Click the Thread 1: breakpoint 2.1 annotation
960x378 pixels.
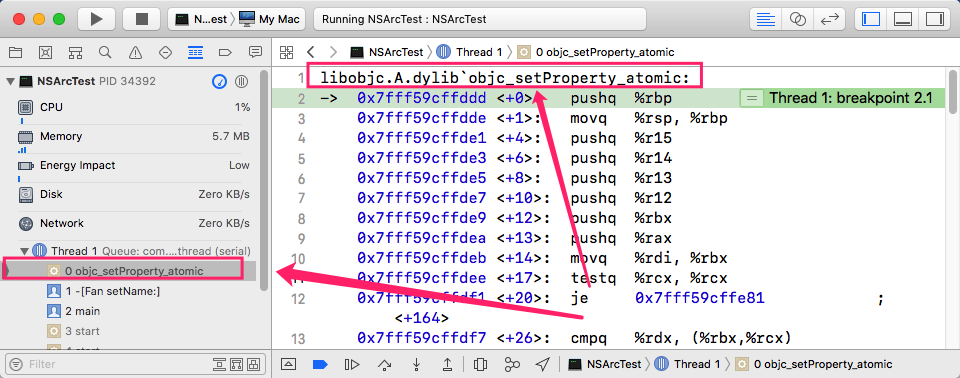[x=842, y=98]
